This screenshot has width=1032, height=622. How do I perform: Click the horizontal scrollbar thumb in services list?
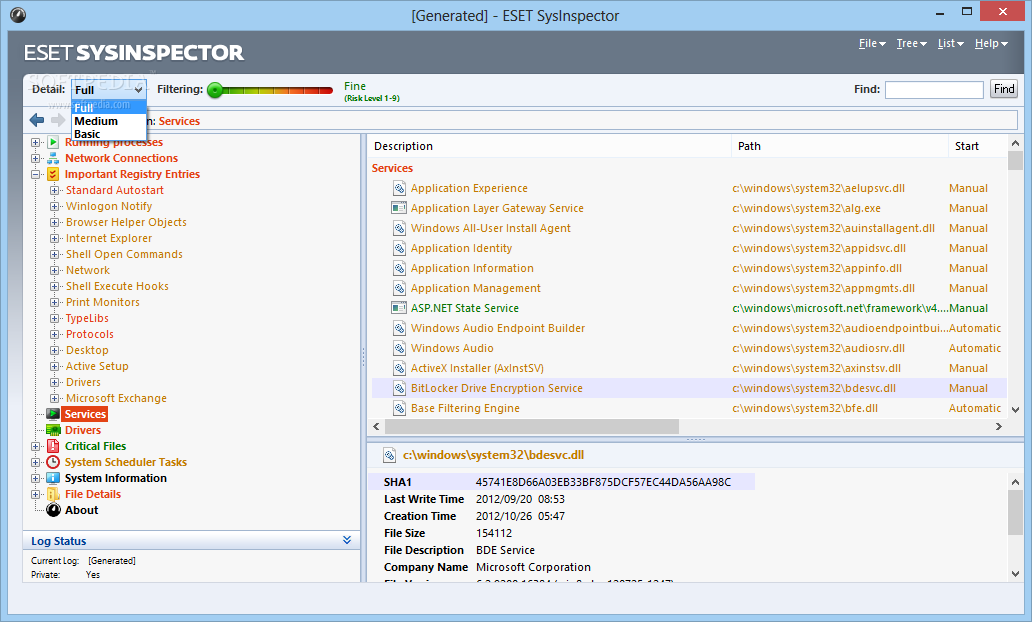pos(532,427)
